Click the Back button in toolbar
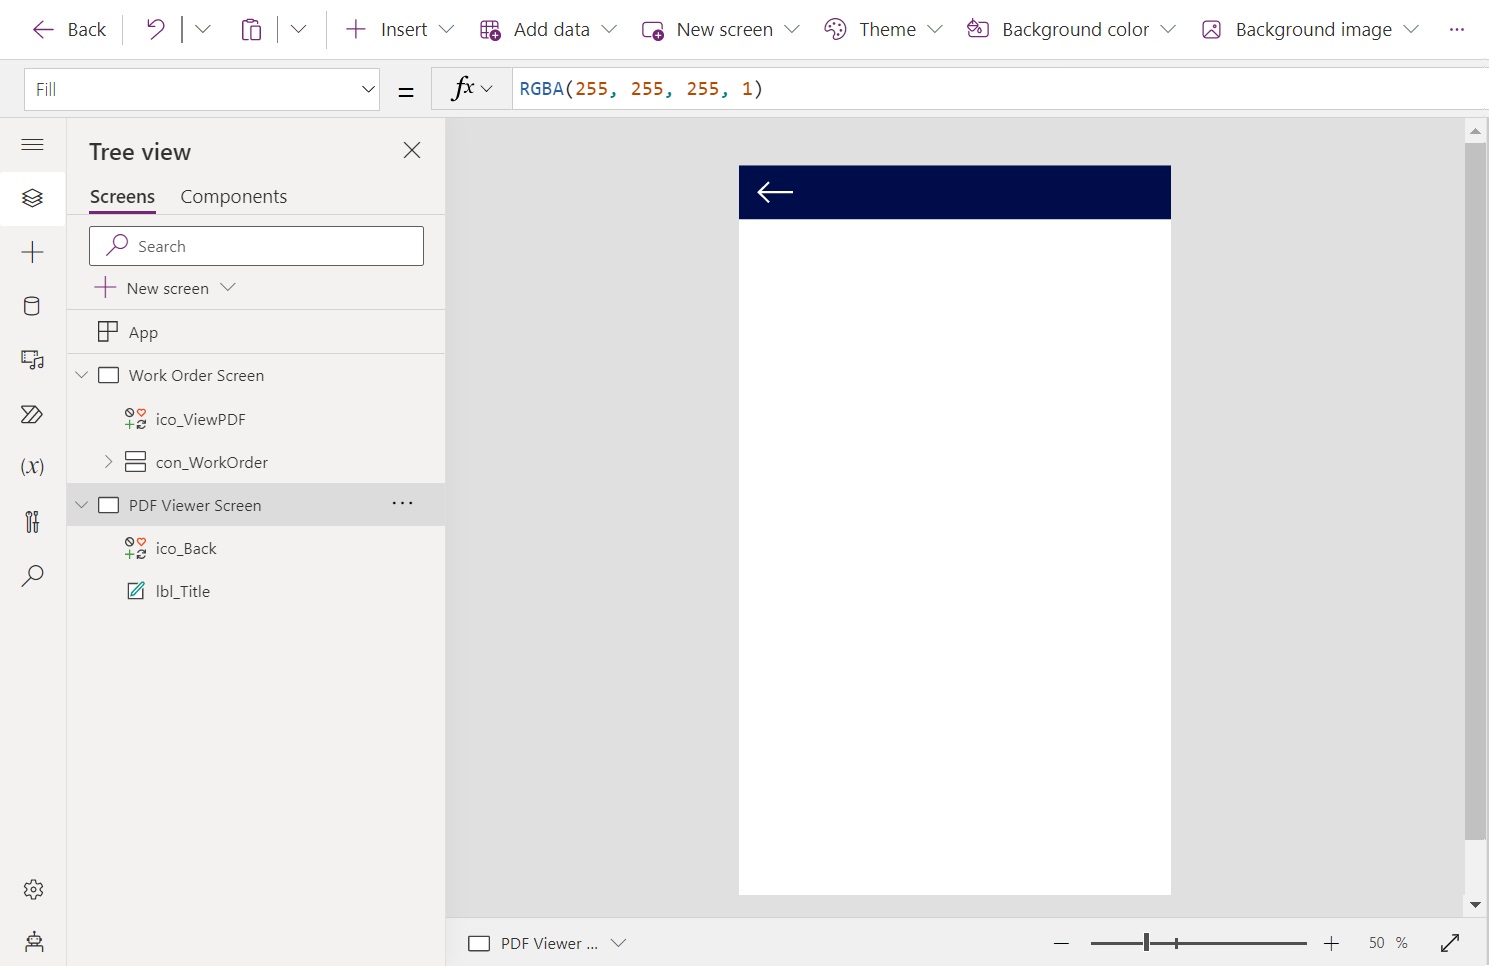Viewport: 1489px width, 966px height. pos(68,29)
